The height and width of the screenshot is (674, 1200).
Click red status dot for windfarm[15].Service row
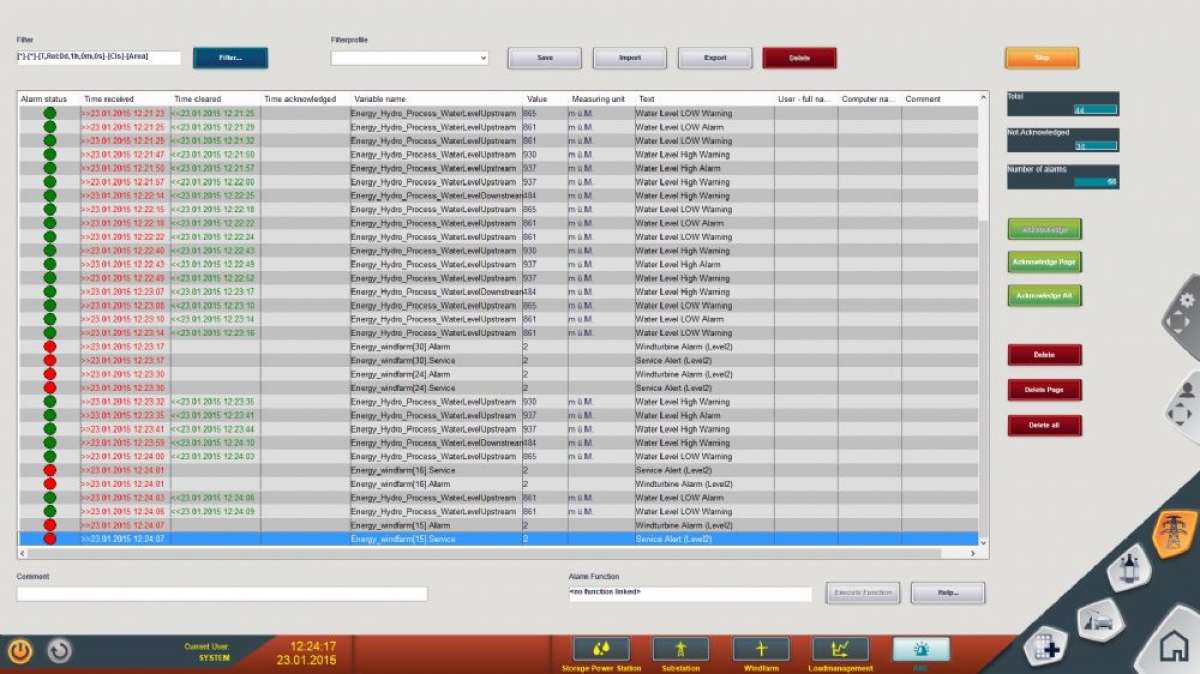click(50, 539)
